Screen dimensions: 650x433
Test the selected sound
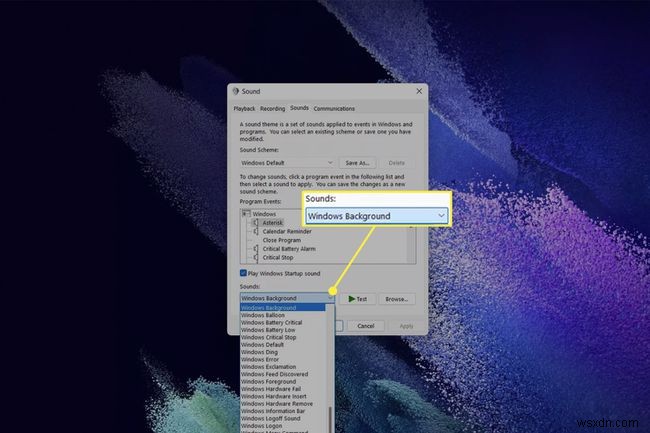[358, 299]
